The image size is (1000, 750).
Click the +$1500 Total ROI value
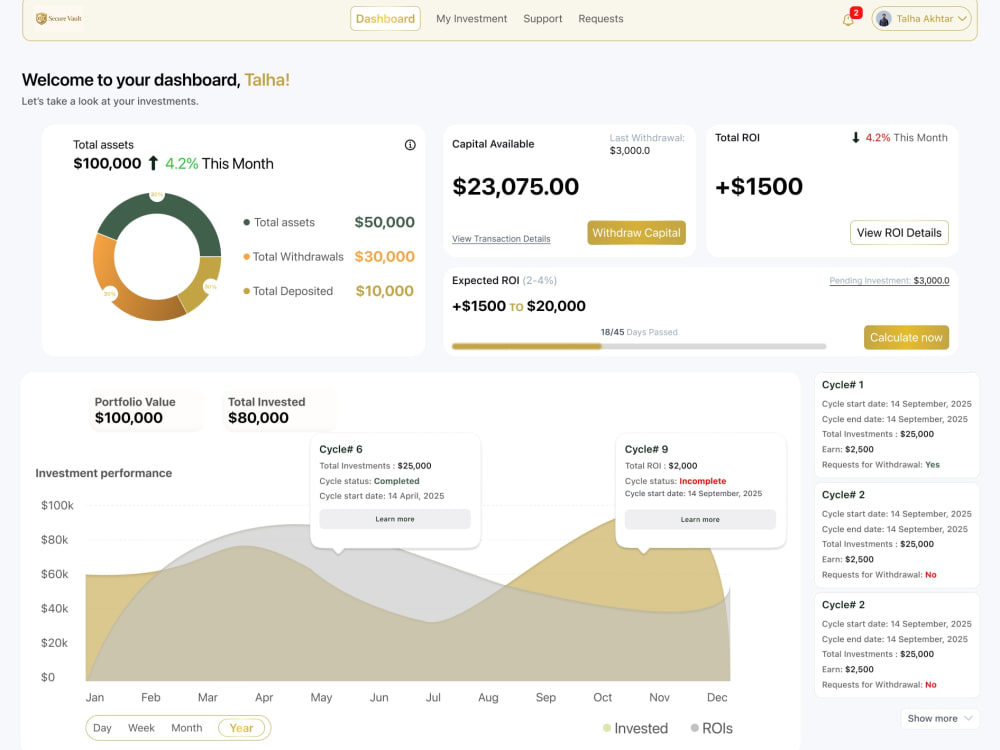click(x=758, y=187)
